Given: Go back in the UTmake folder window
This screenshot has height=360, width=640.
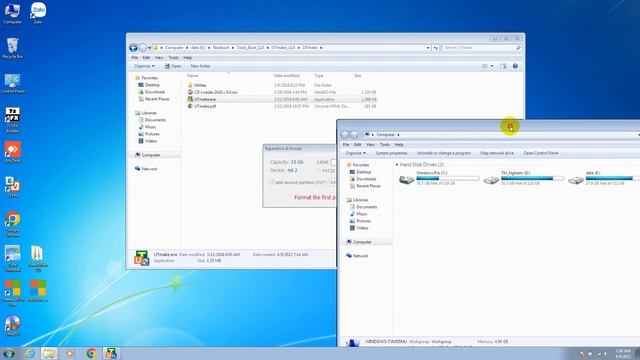Looking at the screenshot, I should pyautogui.click(x=133, y=48).
